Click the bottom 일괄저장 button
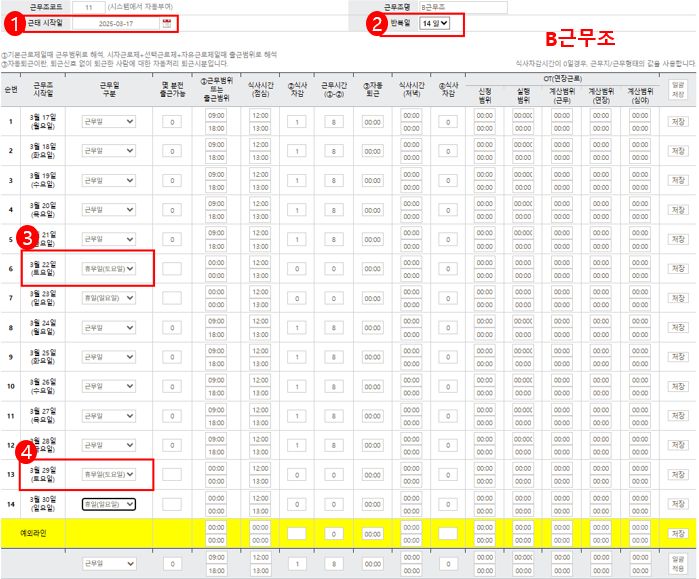 (679, 563)
